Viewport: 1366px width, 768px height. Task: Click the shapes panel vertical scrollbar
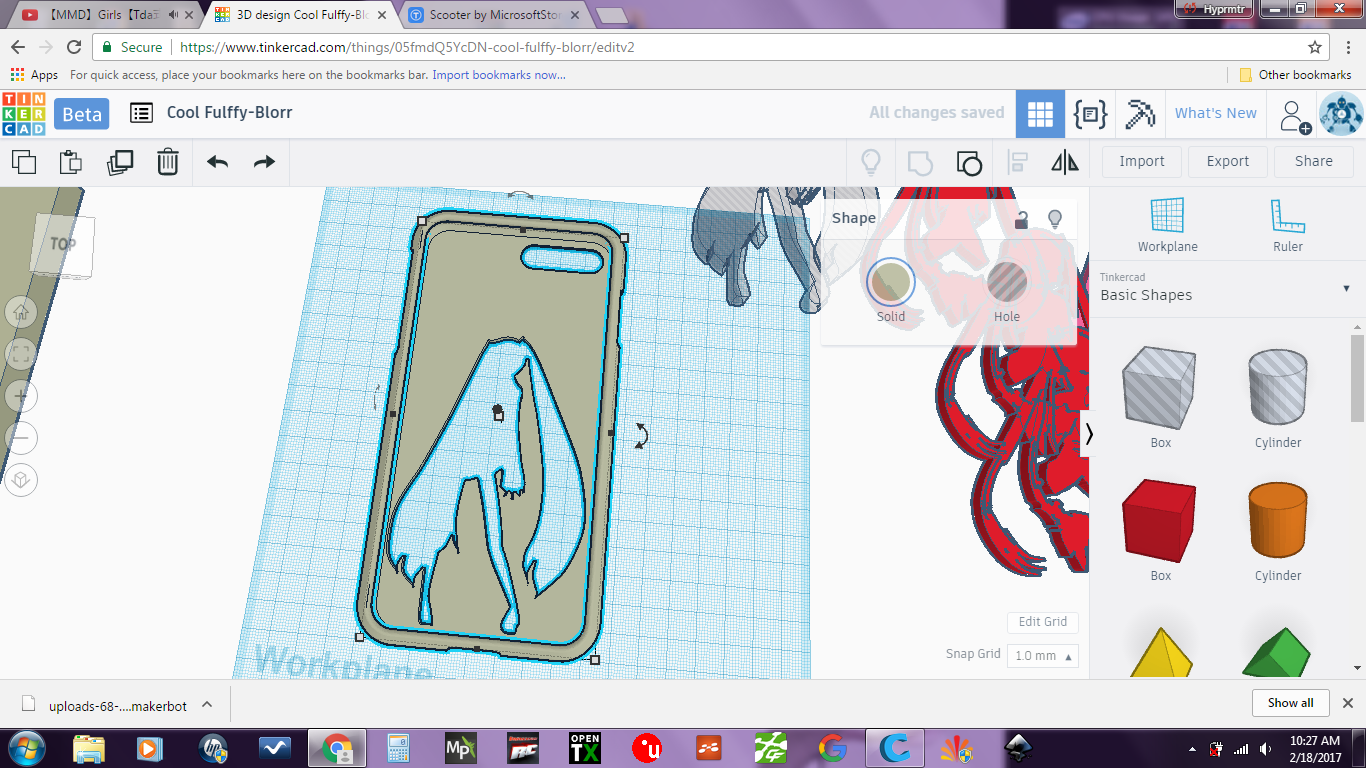(1357, 378)
